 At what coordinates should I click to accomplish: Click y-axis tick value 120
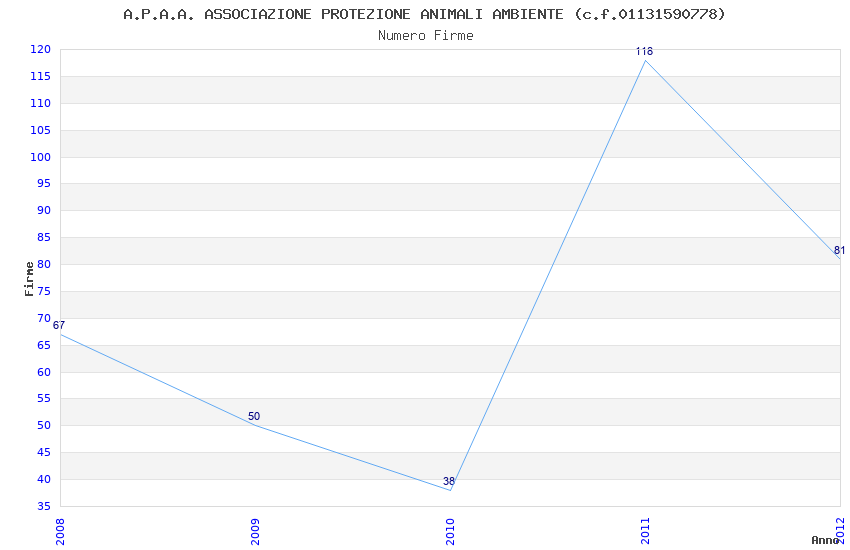(x=40, y=49)
